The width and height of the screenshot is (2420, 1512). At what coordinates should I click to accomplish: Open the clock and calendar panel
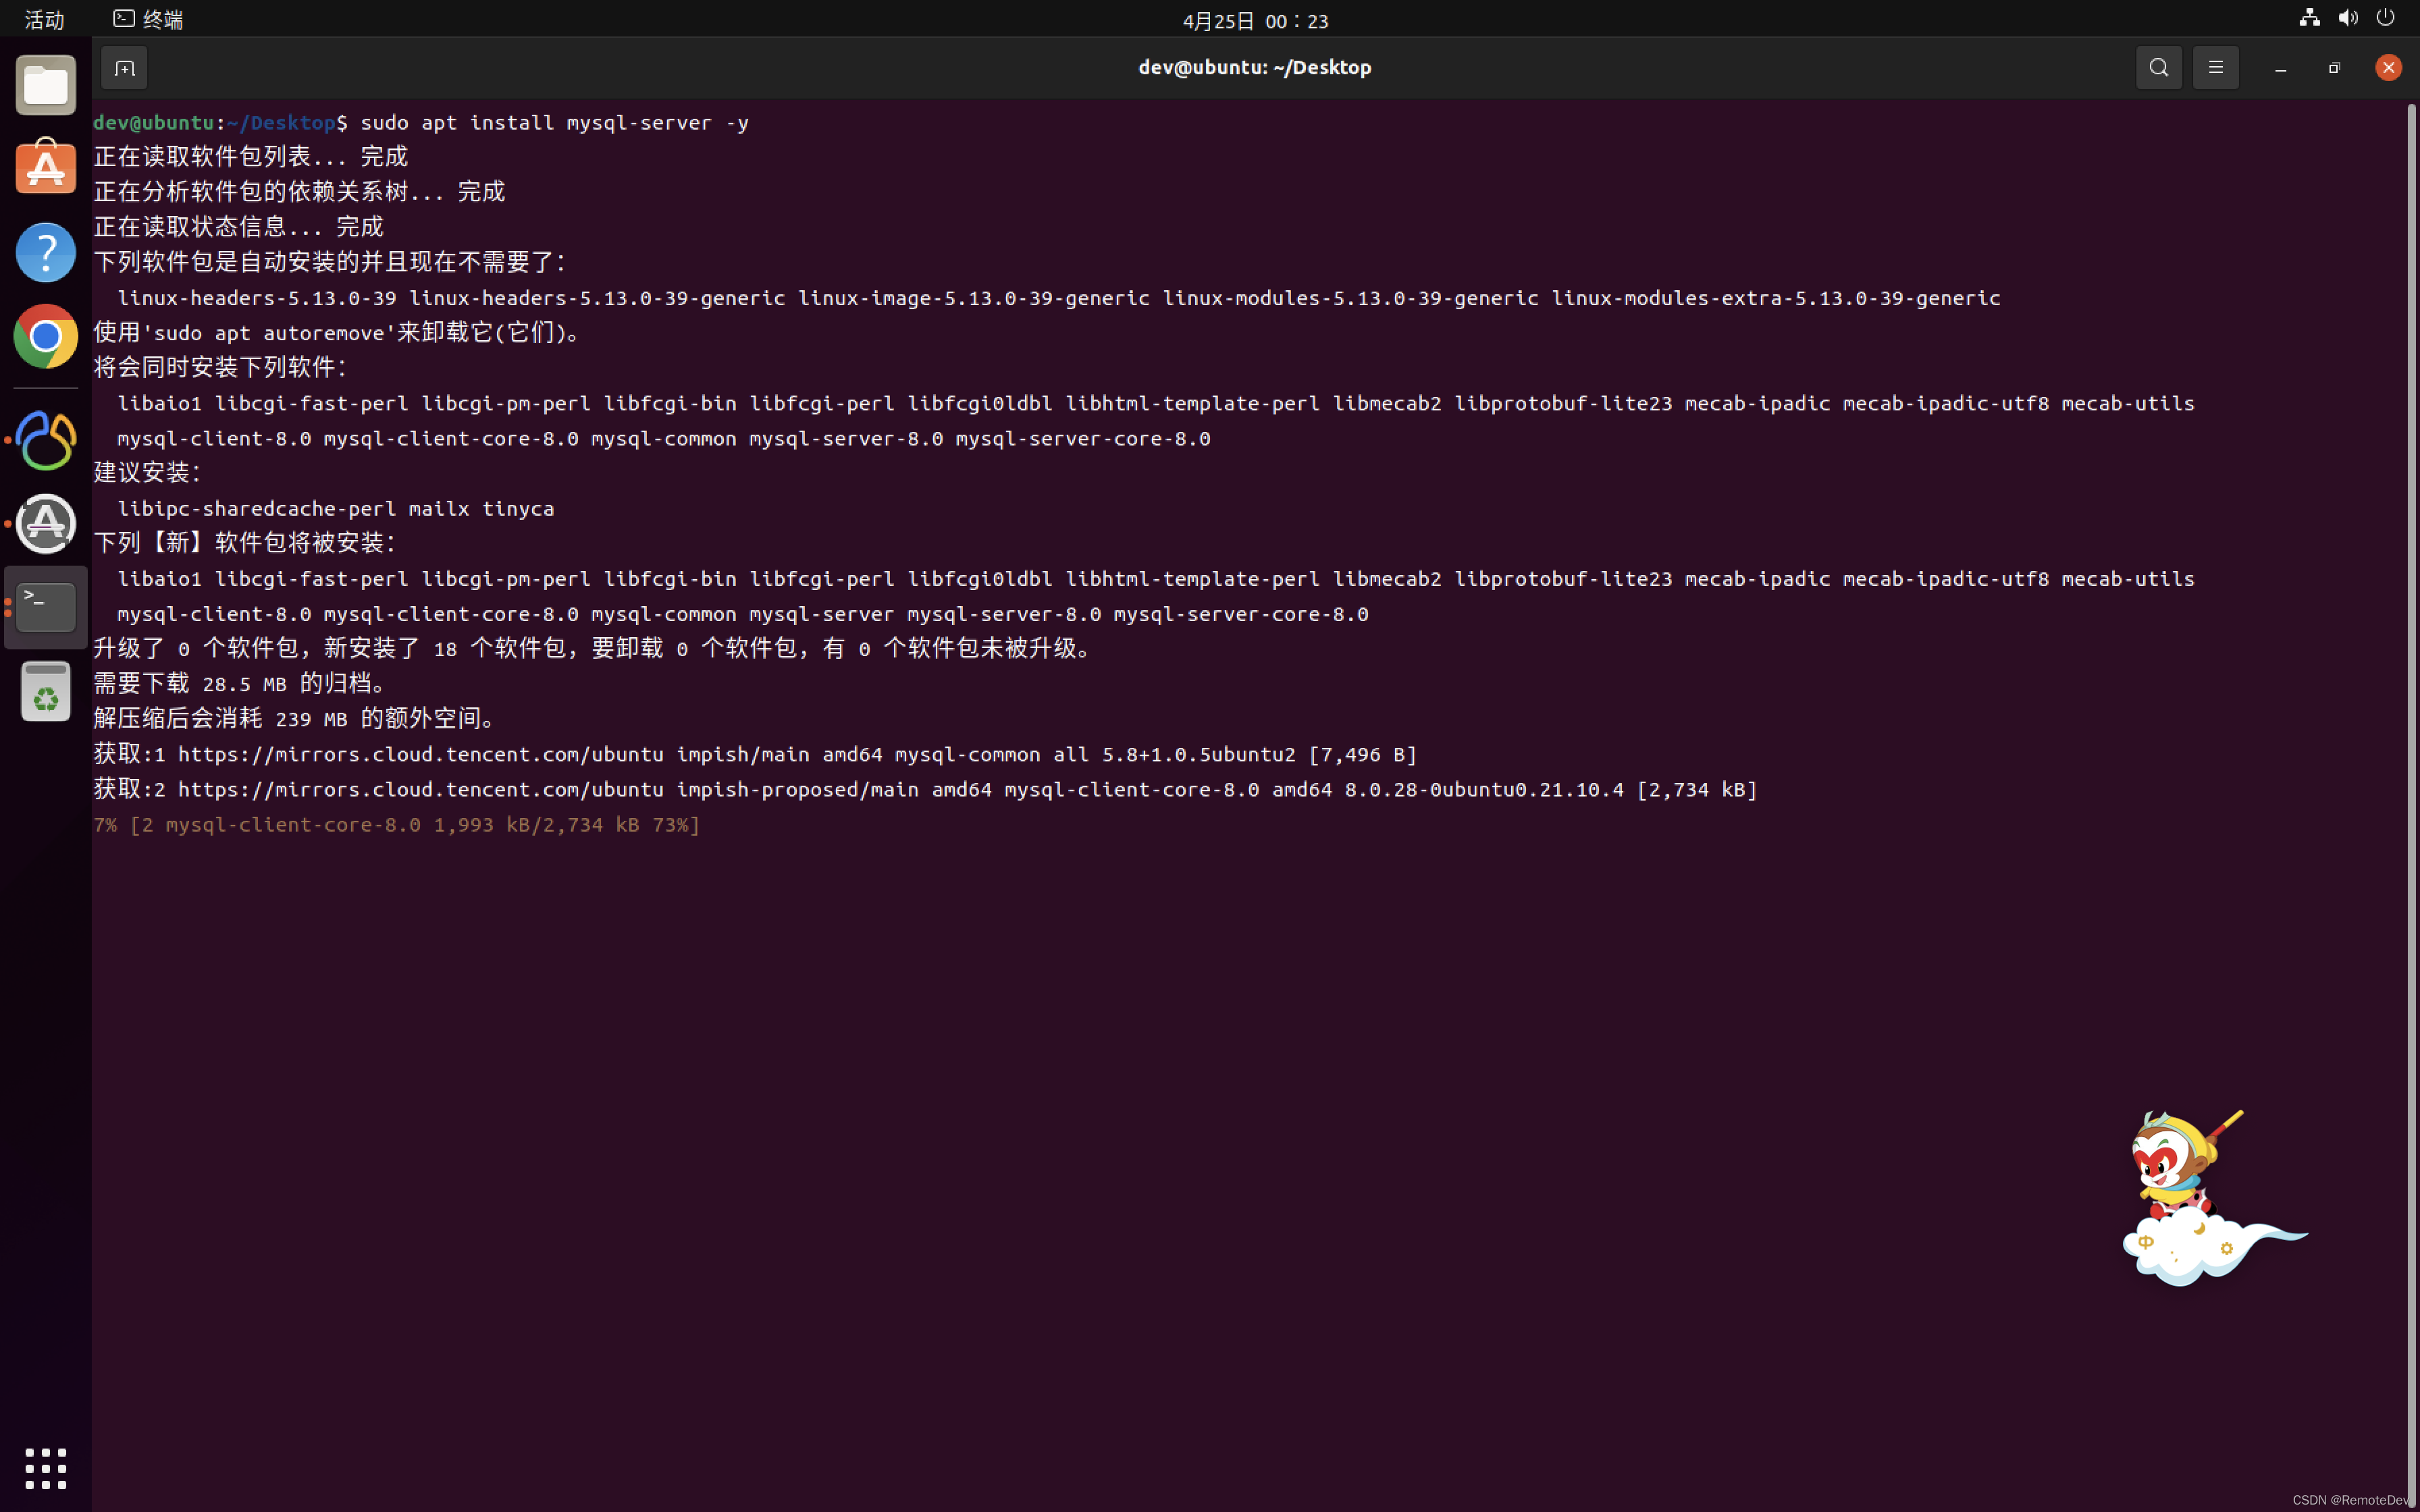1255,21
